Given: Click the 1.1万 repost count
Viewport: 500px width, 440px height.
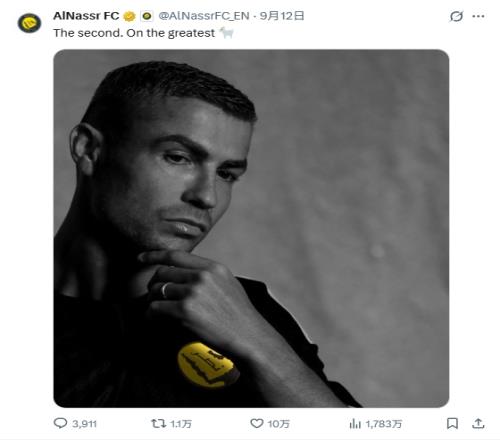Looking at the screenshot, I should click(181, 424).
